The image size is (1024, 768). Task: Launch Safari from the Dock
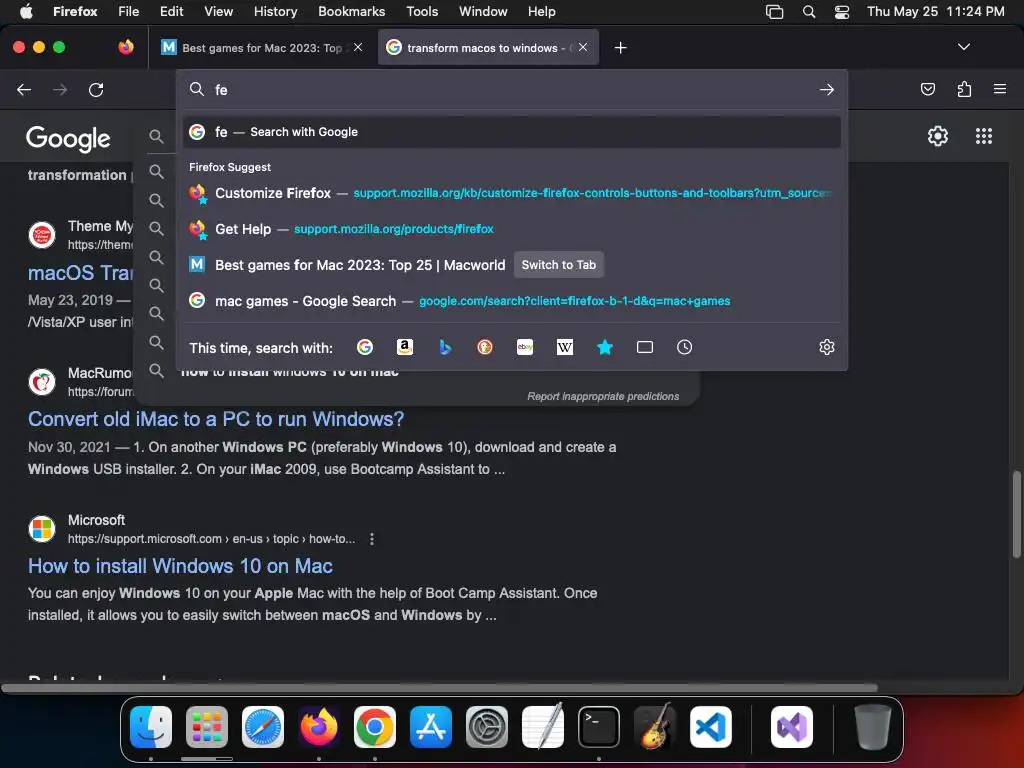(263, 727)
